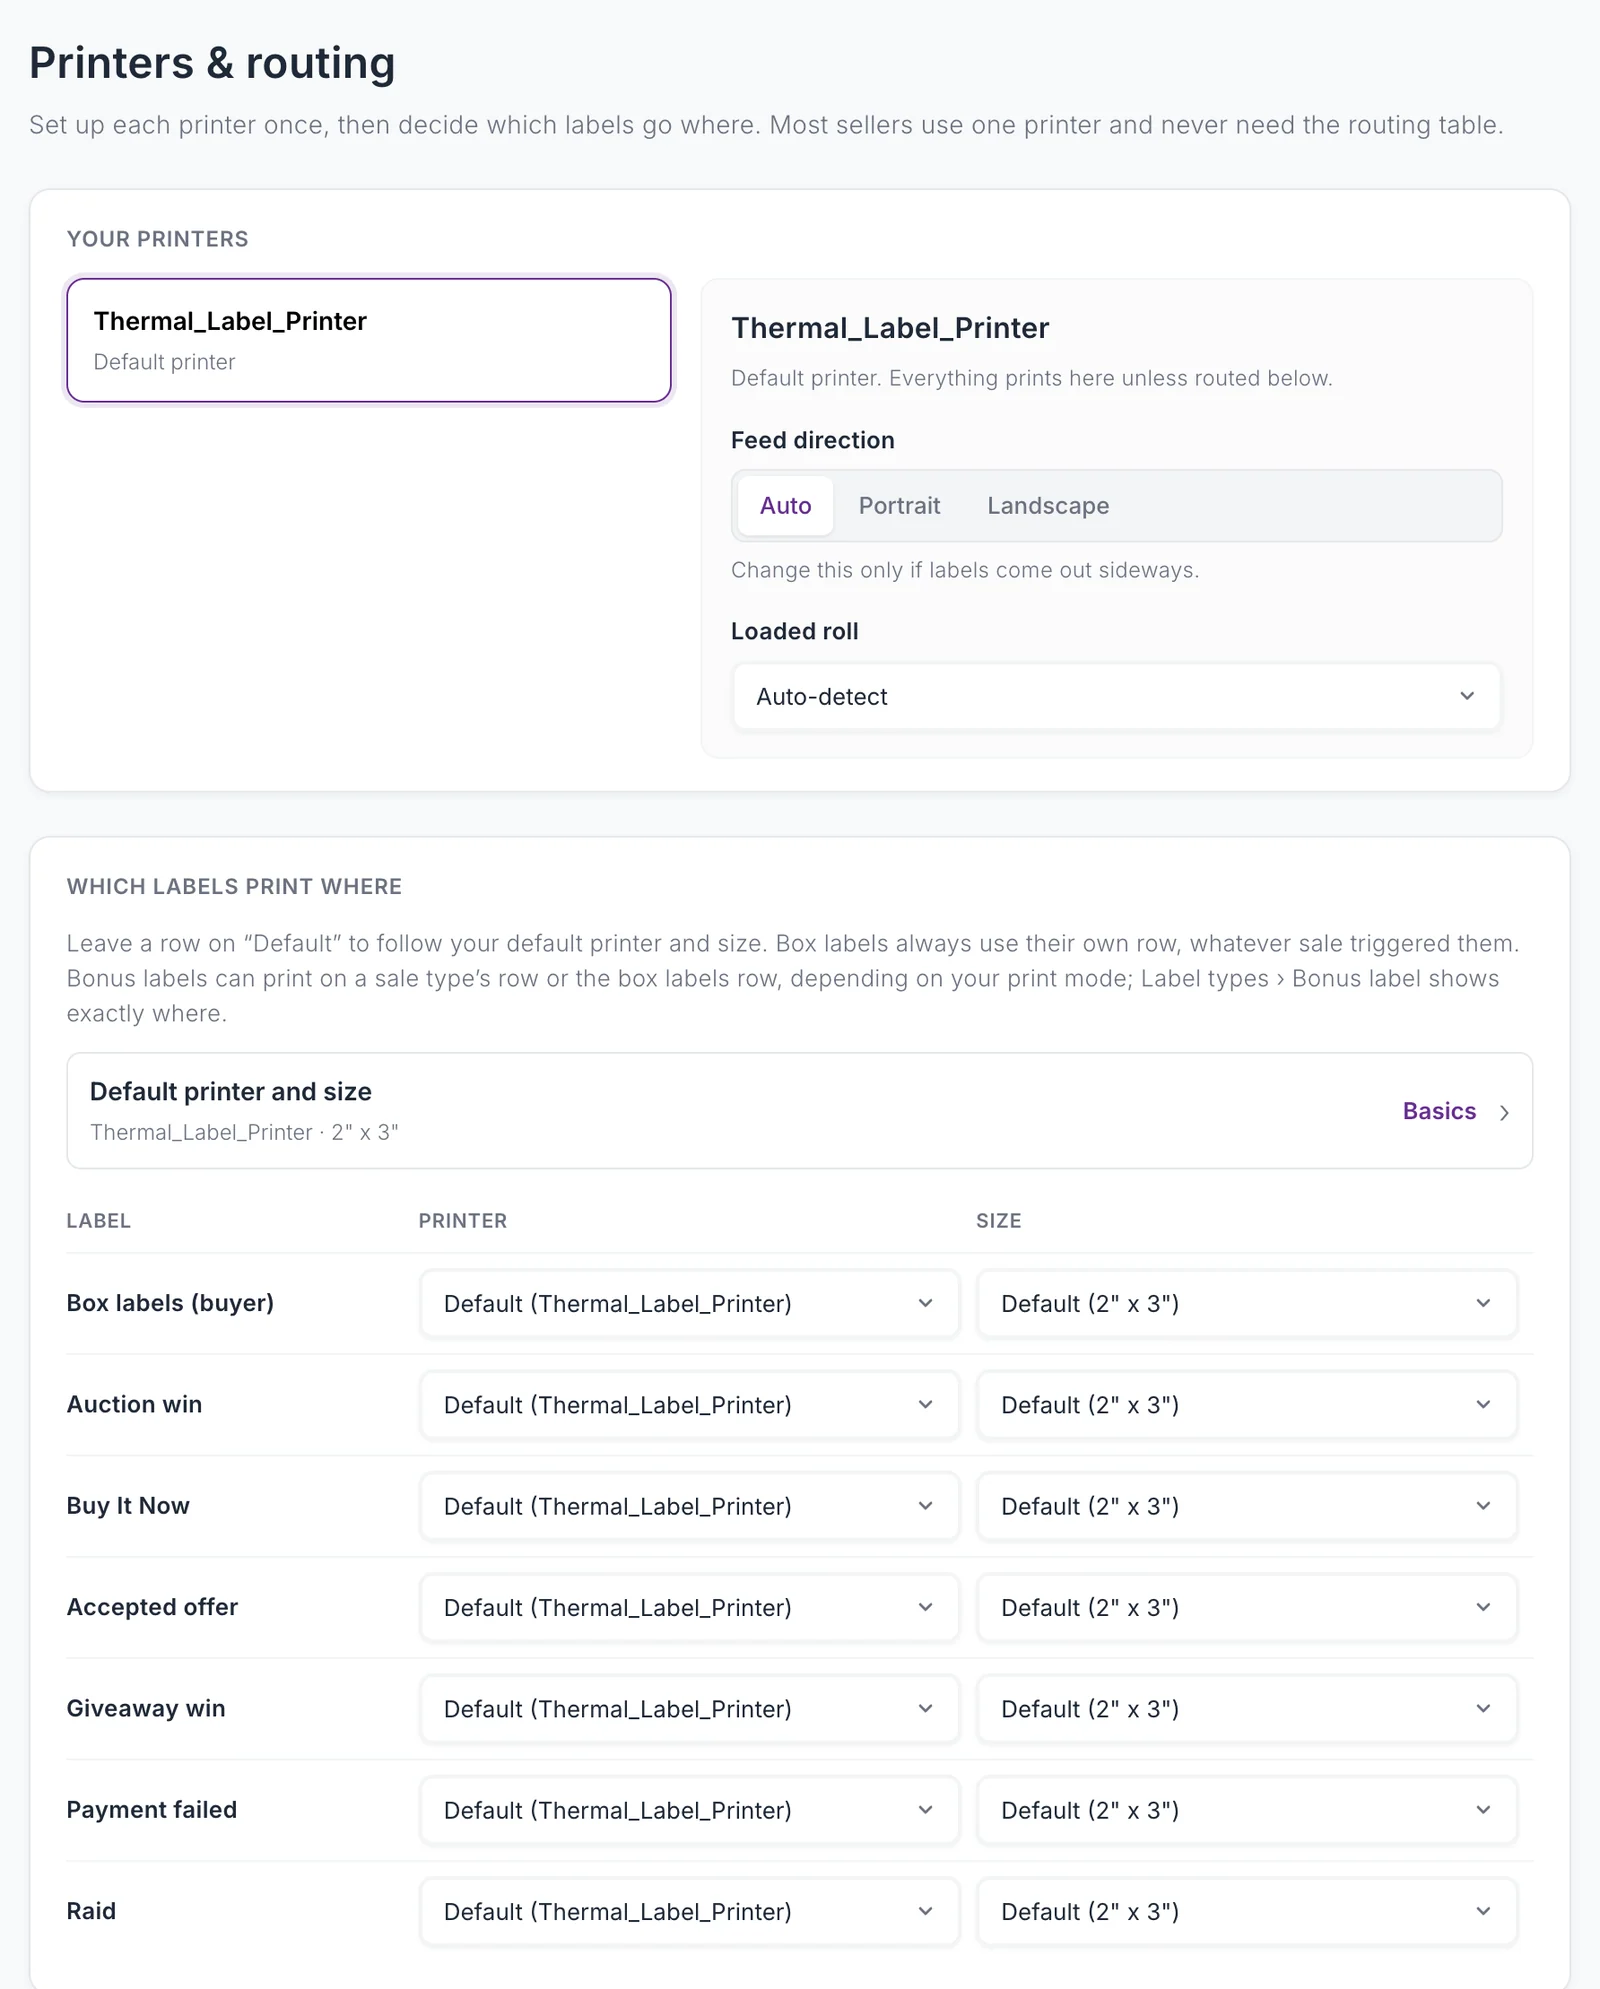Click the 'Box labels (buyer)' row label
The width and height of the screenshot is (1600, 1989).
170,1303
